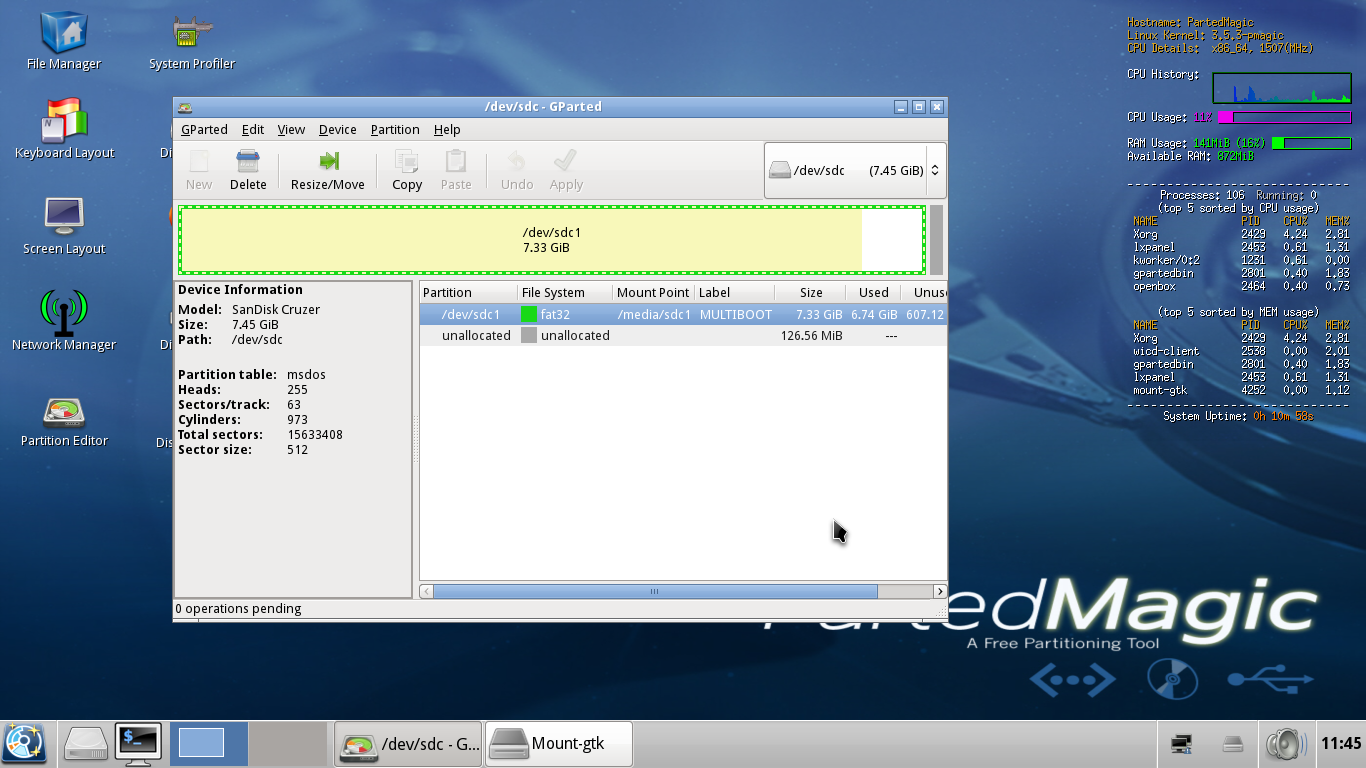Viewport: 1366px width, 768px height.
Task: Launch Network Manager from the desktop
Action: tap(64, 318)
